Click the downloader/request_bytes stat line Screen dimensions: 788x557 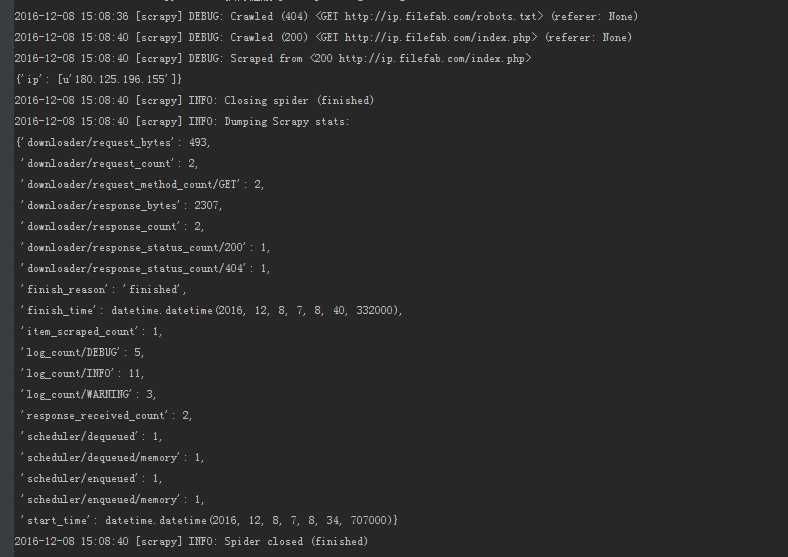pyautogui.click(x=114, y=143)
